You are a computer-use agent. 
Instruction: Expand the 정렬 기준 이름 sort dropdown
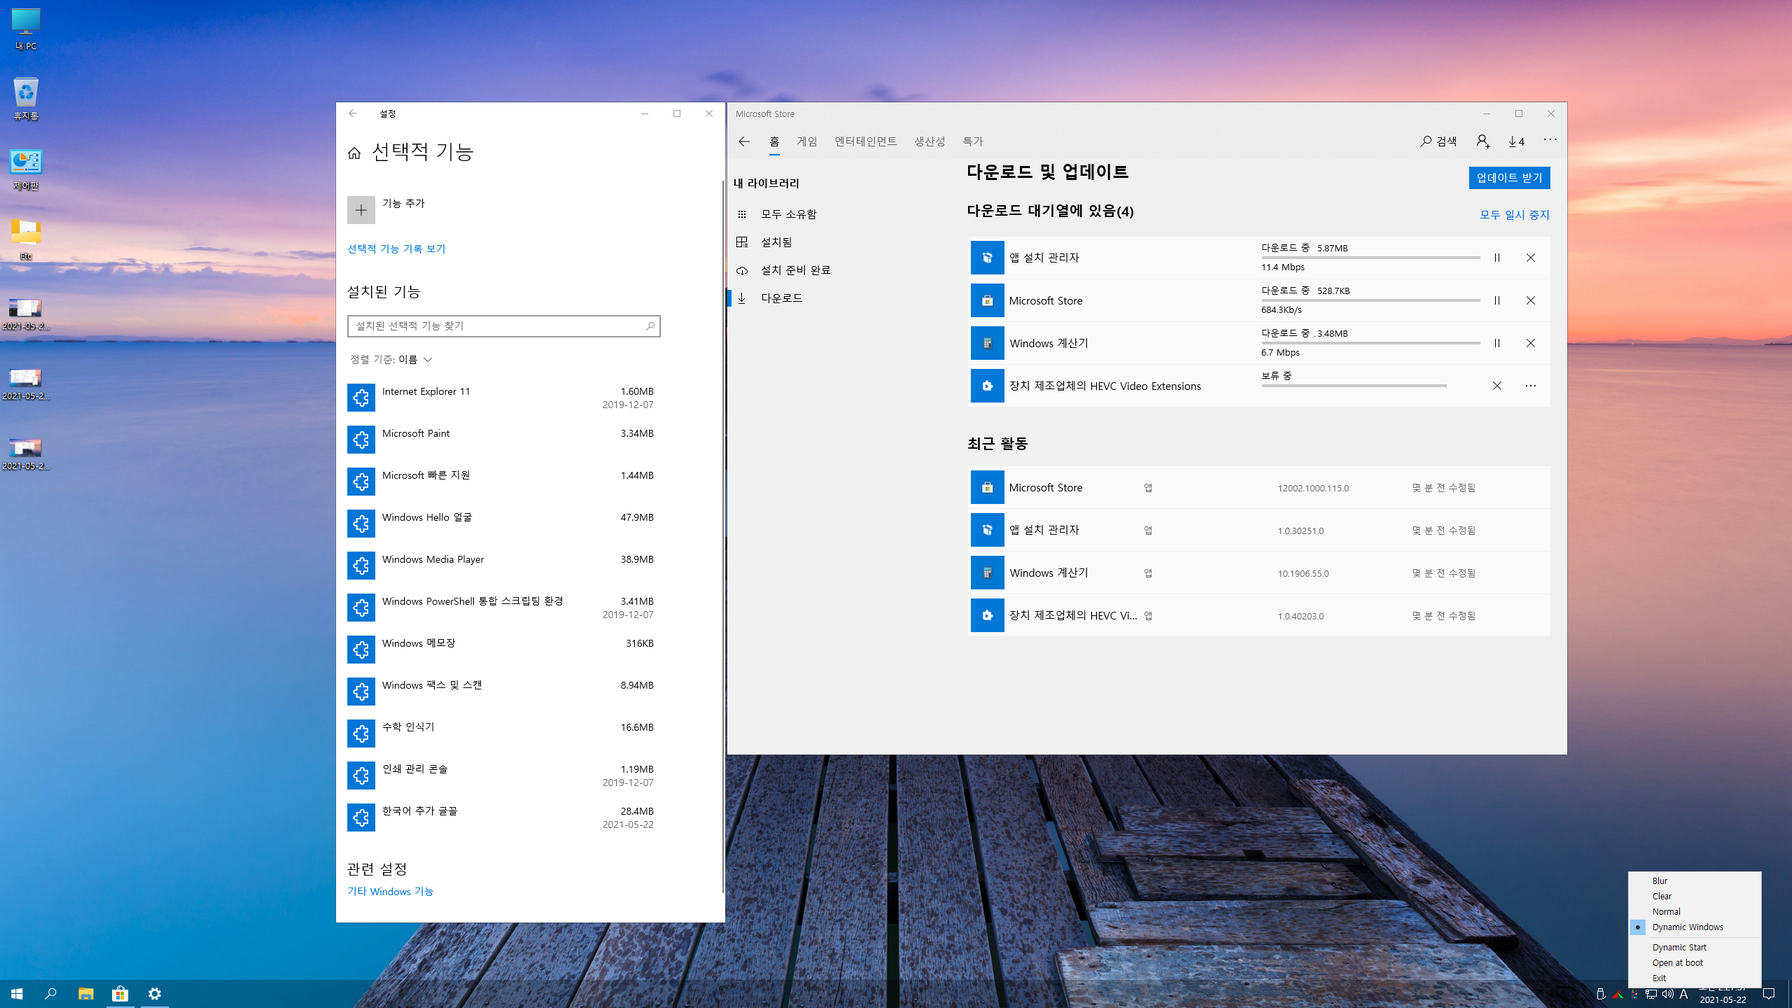391,360
